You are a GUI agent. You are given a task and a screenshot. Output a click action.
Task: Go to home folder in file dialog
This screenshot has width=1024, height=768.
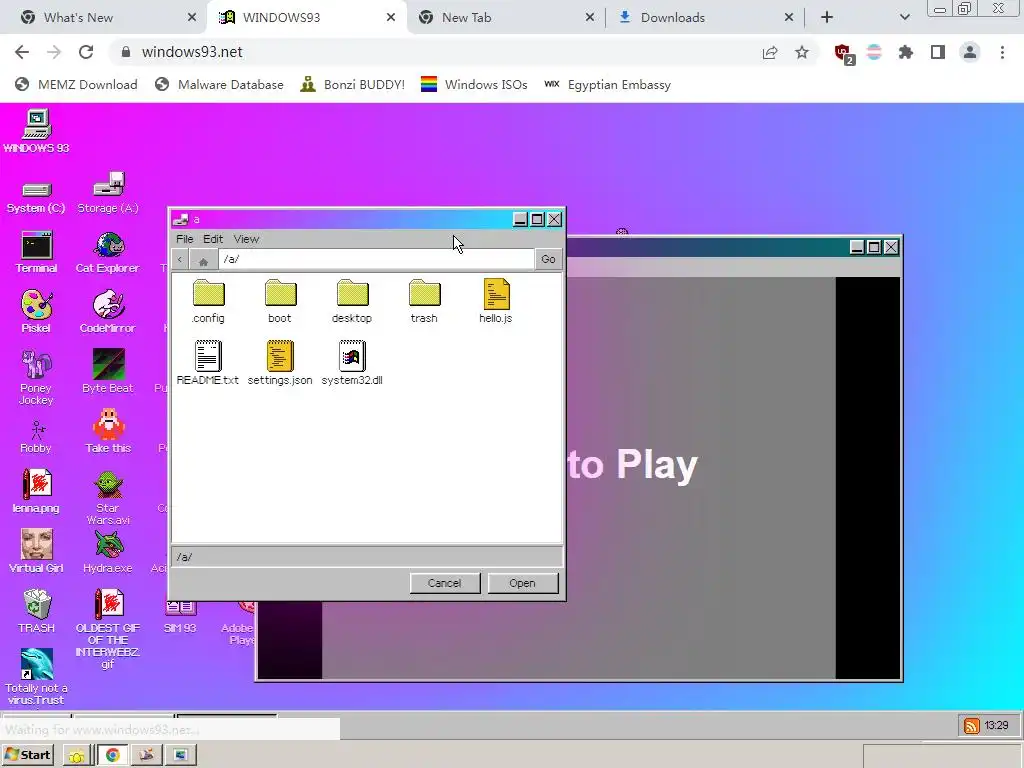click(203, 261)
